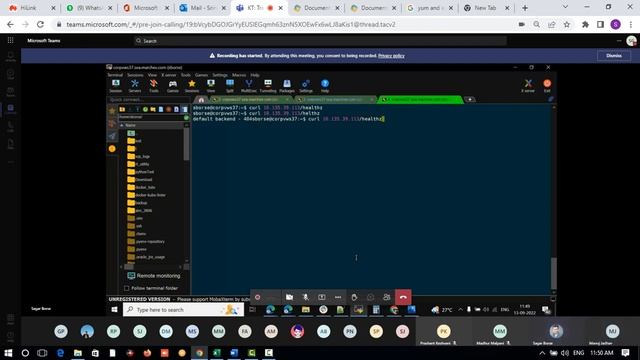The width and height of the screenshot is (640, 360).
Task: Raise hand in the Teams call
Action: point(354,297)
